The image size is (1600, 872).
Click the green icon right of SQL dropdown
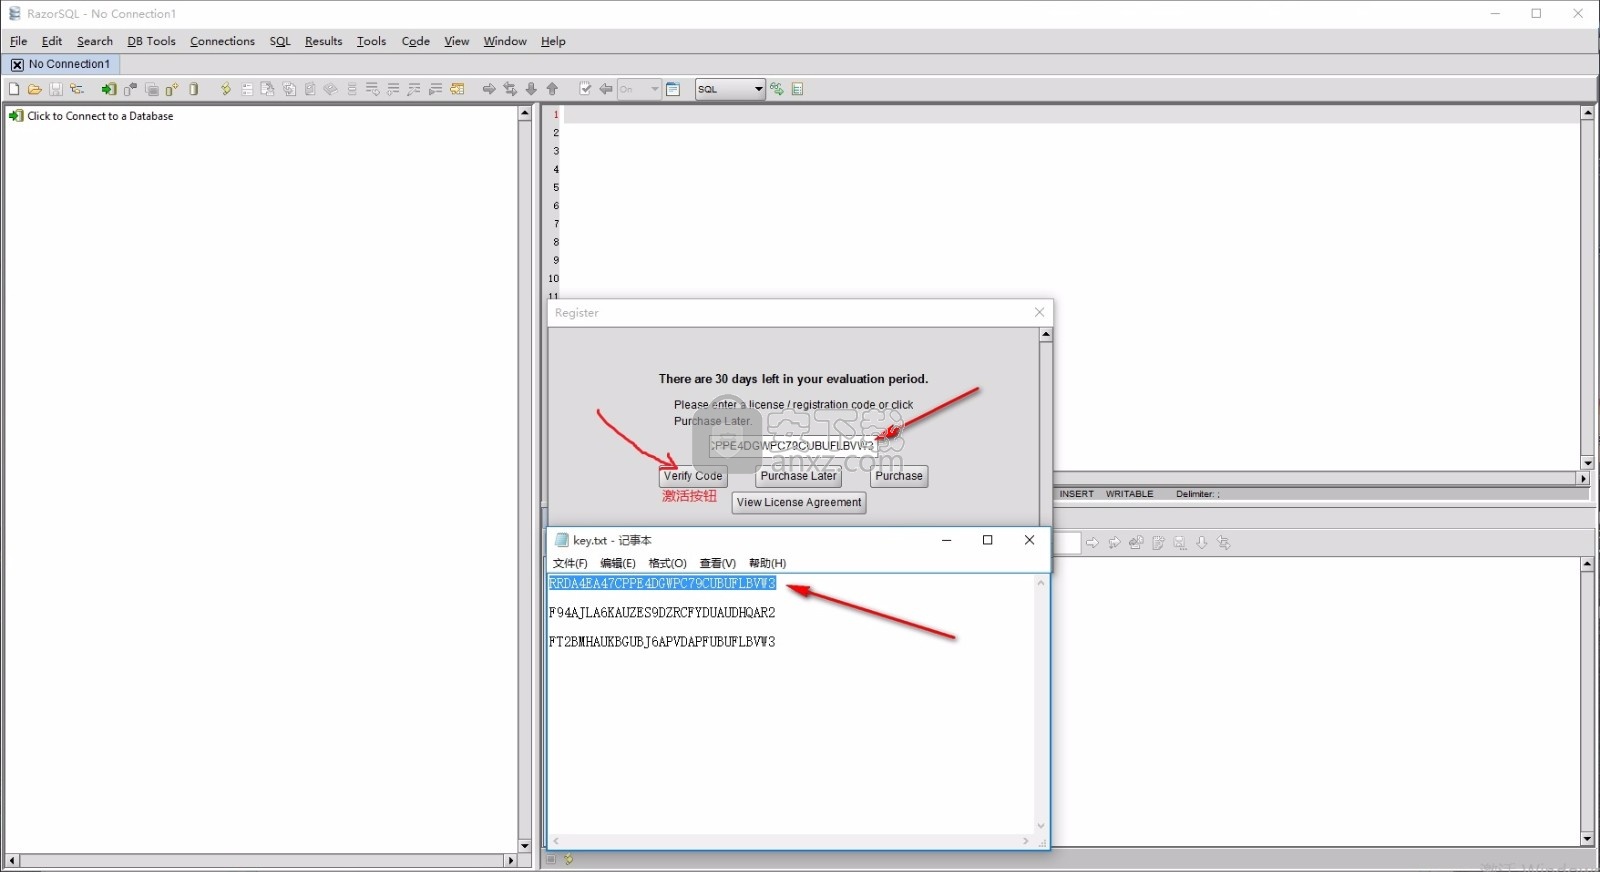[777, 89]
